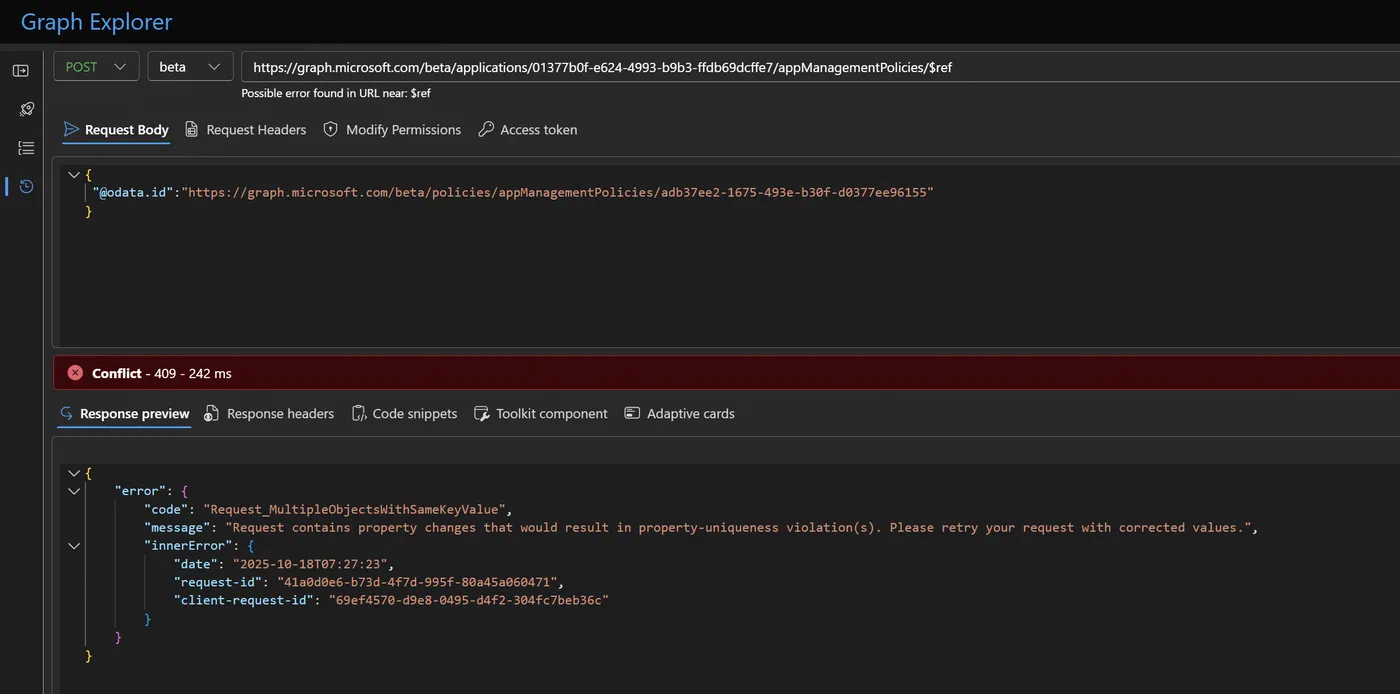Click the "Possible error found in URL" warning

(x=336, y=93)
